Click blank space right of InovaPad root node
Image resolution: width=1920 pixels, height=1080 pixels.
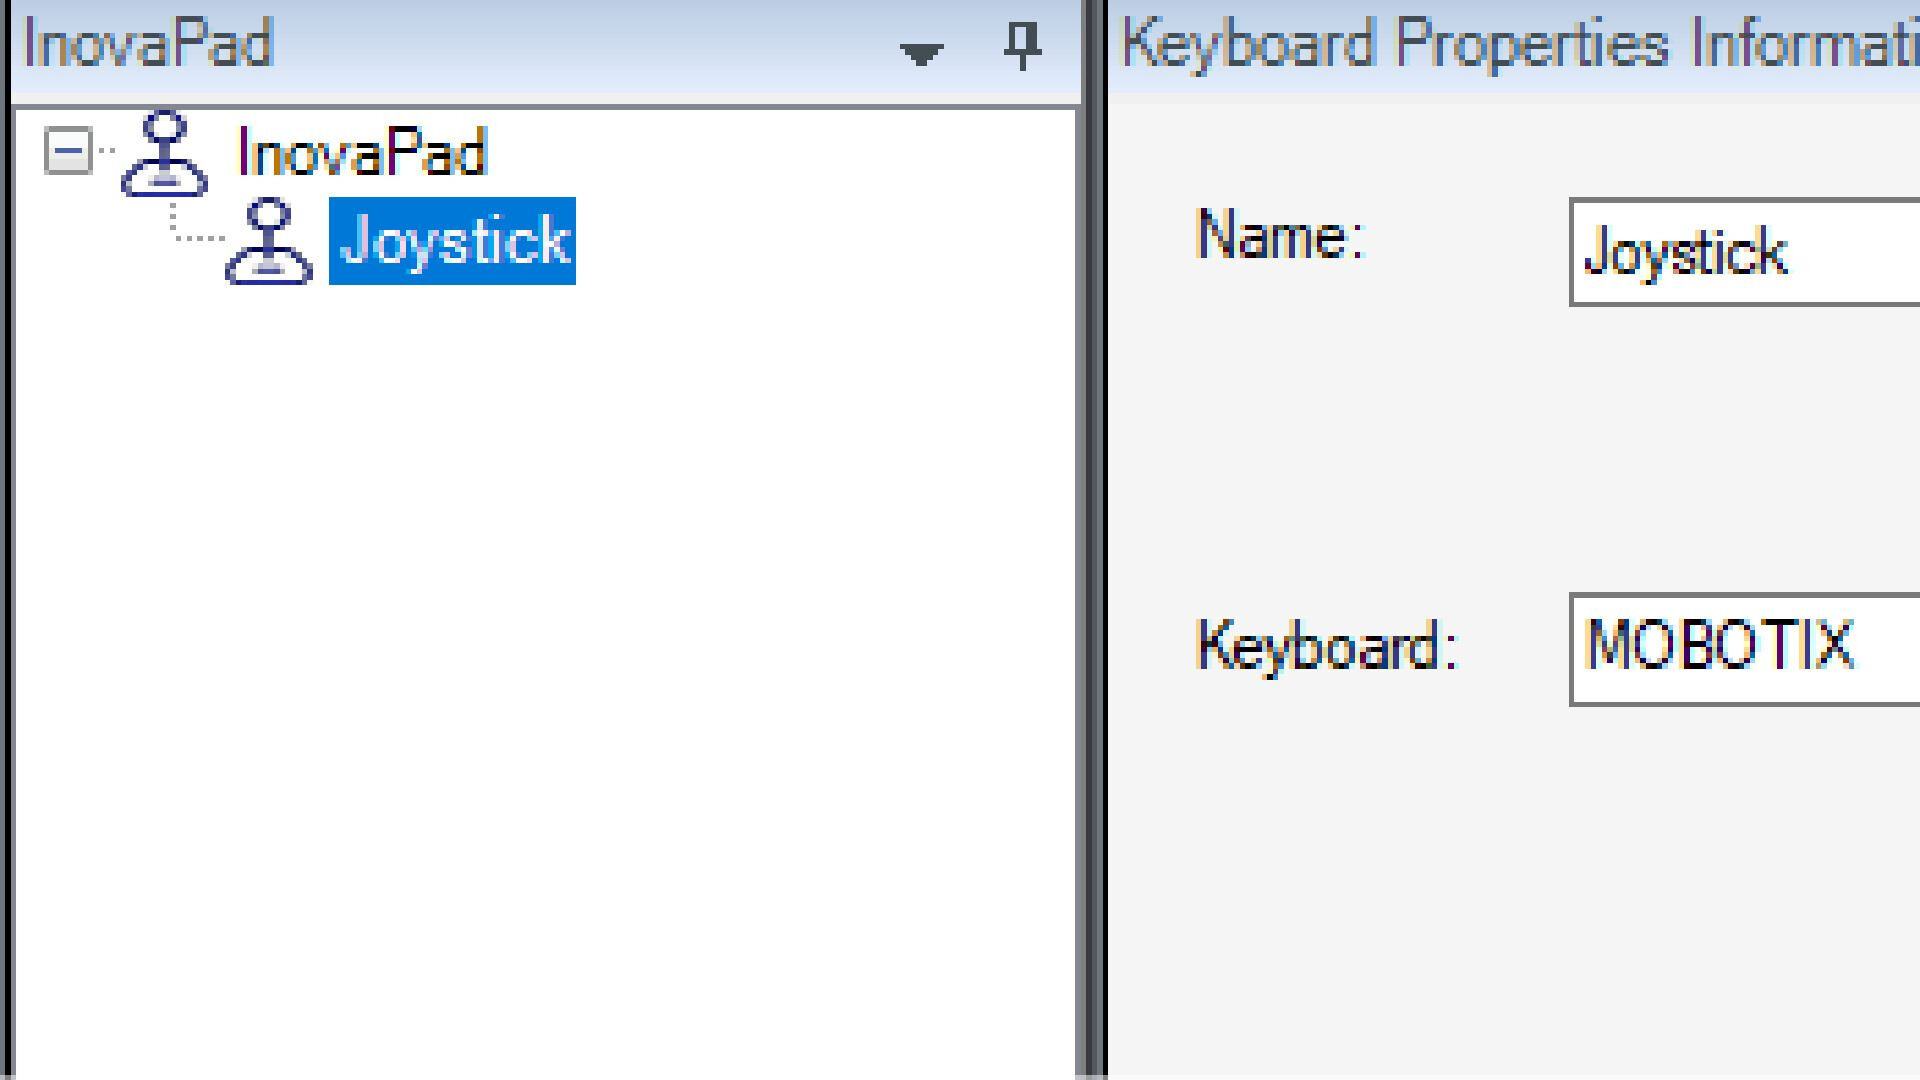[x=780, y=154]
